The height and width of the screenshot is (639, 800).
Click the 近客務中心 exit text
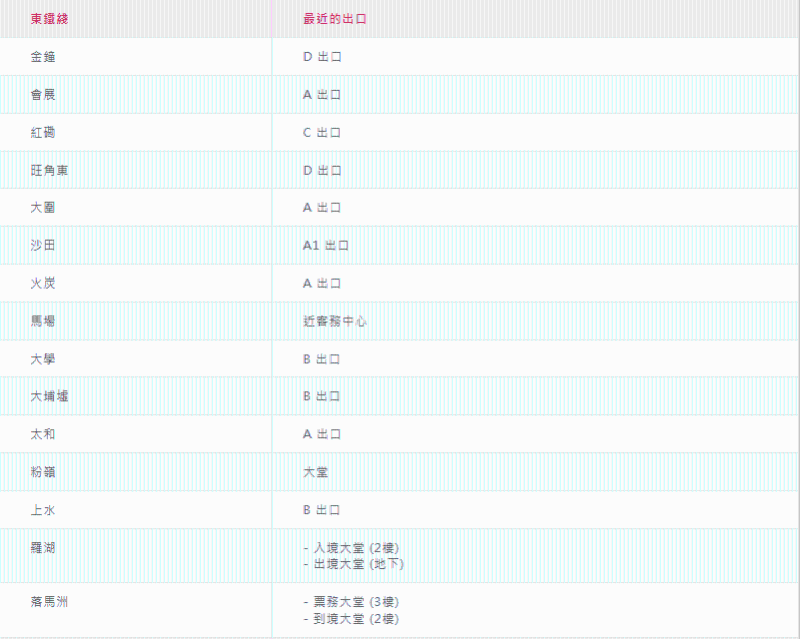[x=335, y=322]
